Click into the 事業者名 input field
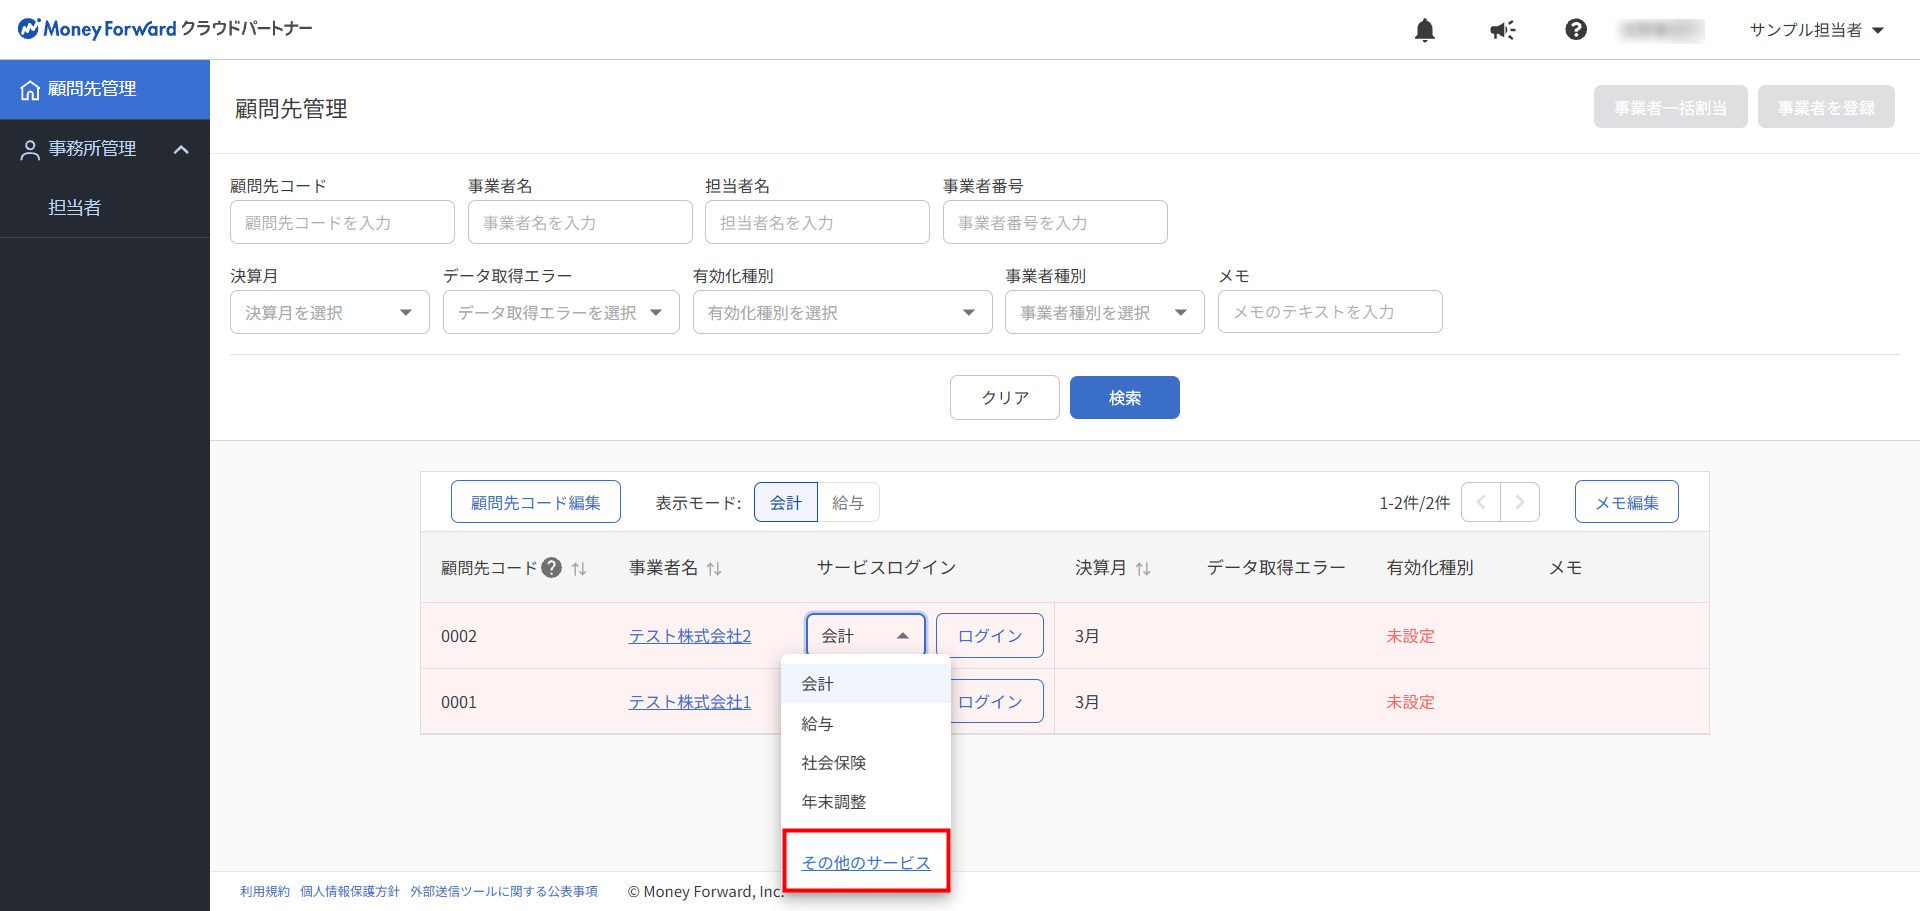 [x=579, y=222]
